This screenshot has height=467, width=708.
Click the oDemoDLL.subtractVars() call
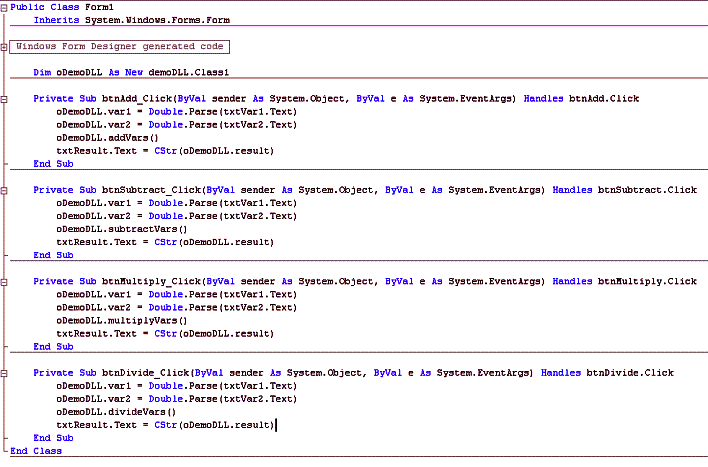point(122,229)
